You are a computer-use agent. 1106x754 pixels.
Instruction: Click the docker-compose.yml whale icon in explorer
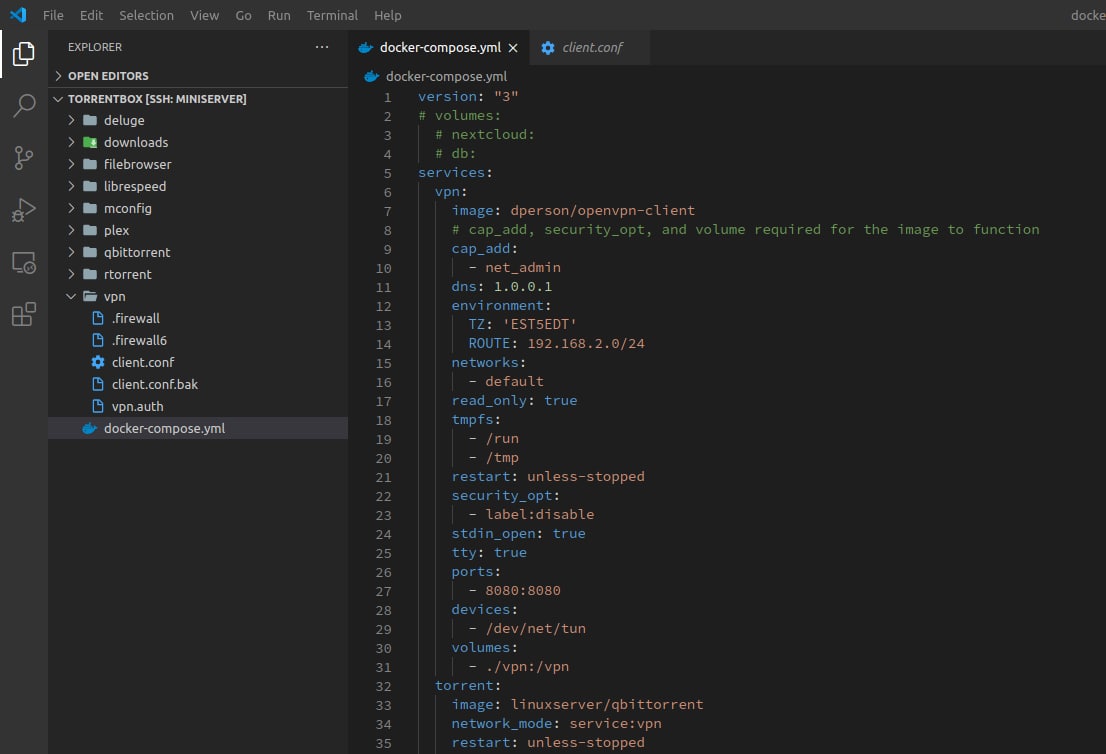pyautogui.click(x=90, y=428)
